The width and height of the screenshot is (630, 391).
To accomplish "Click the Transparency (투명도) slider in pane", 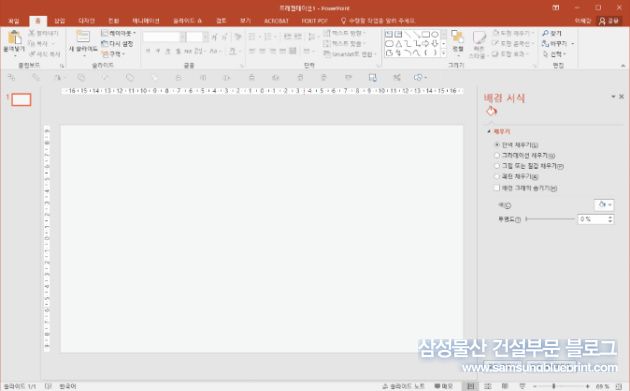I will [x=550, y=219].
